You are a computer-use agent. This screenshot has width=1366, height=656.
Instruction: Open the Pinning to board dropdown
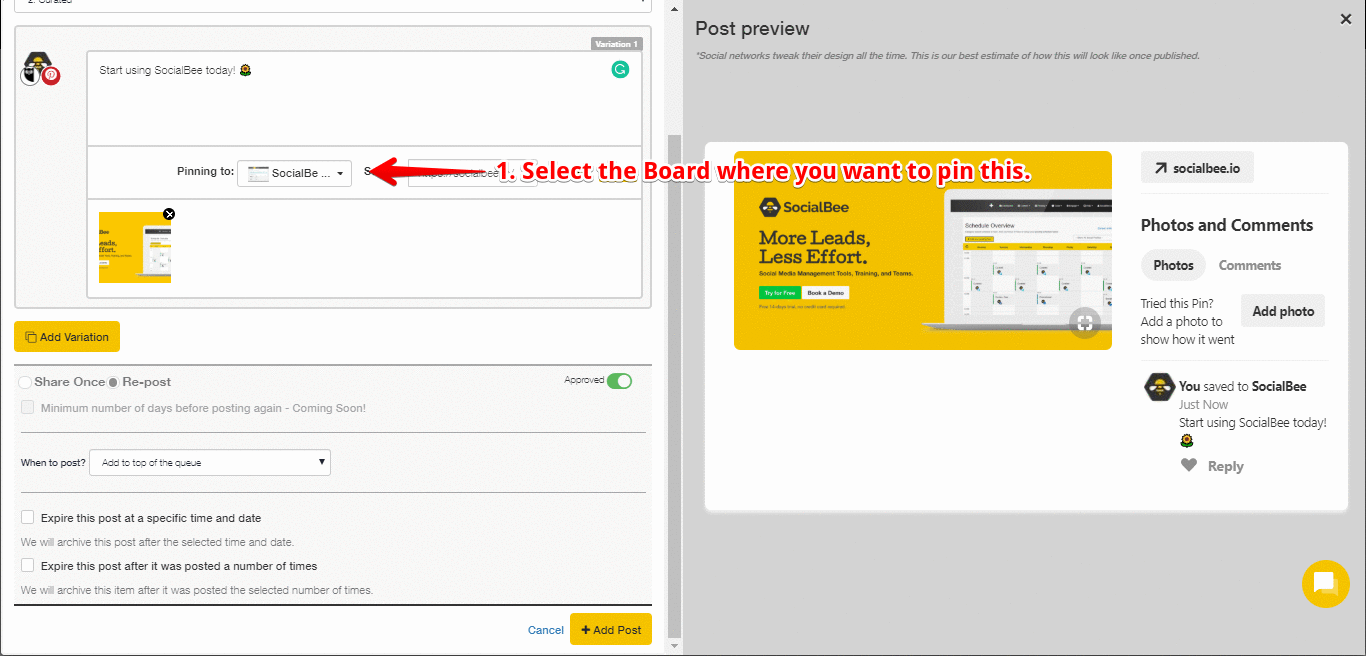click(294, 172)
